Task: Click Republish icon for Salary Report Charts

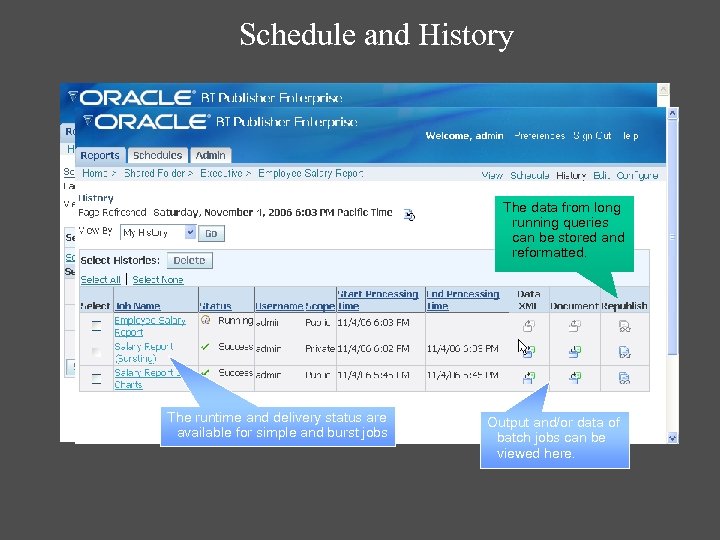Action: tap(624, 378)
